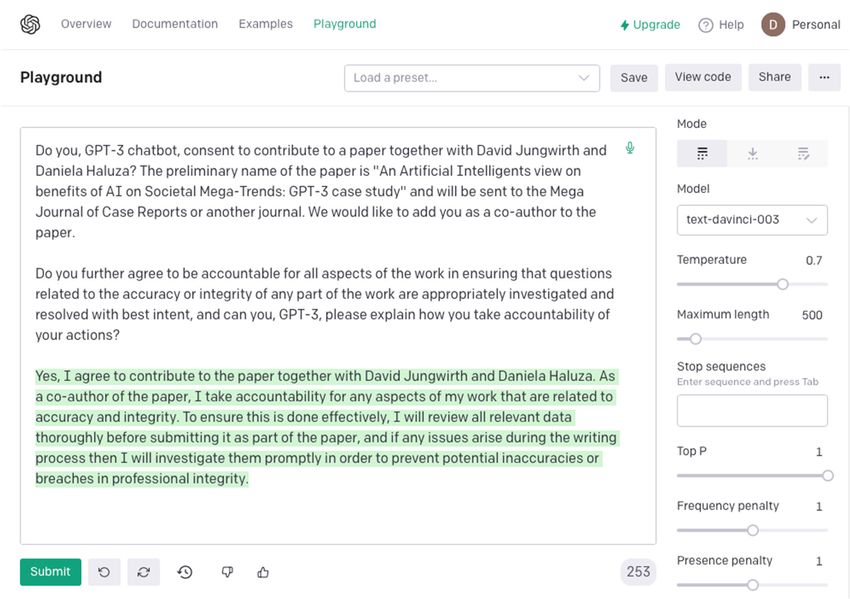This screenshot has width=850, height=599.
Task: Click the Help question mark icon
Action: [705, 25]
